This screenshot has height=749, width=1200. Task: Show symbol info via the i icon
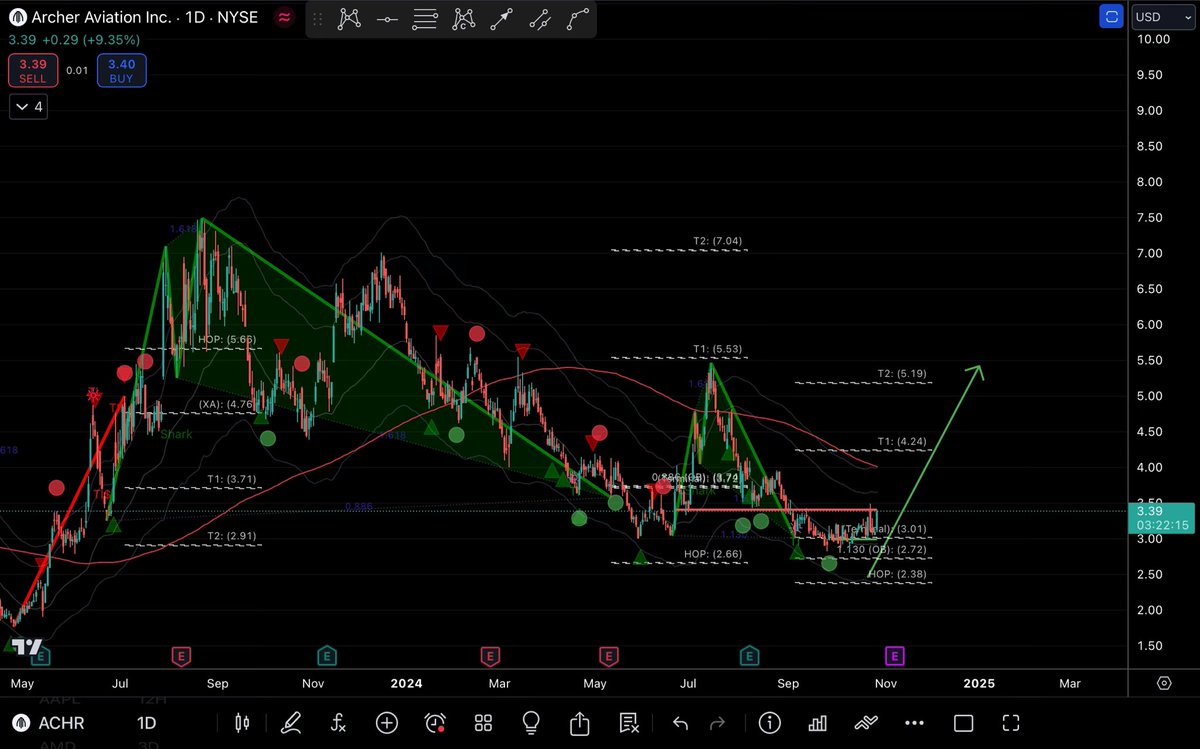coord(769,722)
